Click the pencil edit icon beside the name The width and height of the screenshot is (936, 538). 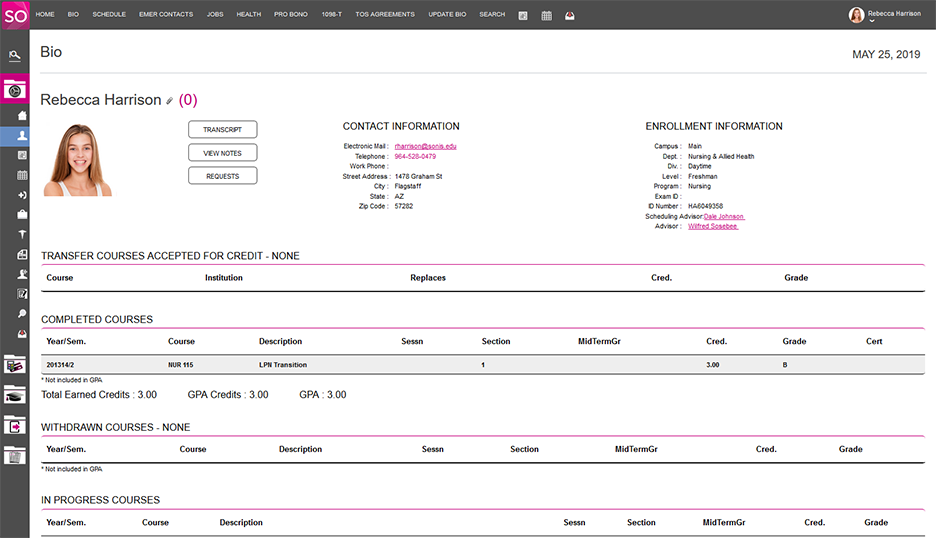point(170,101)
